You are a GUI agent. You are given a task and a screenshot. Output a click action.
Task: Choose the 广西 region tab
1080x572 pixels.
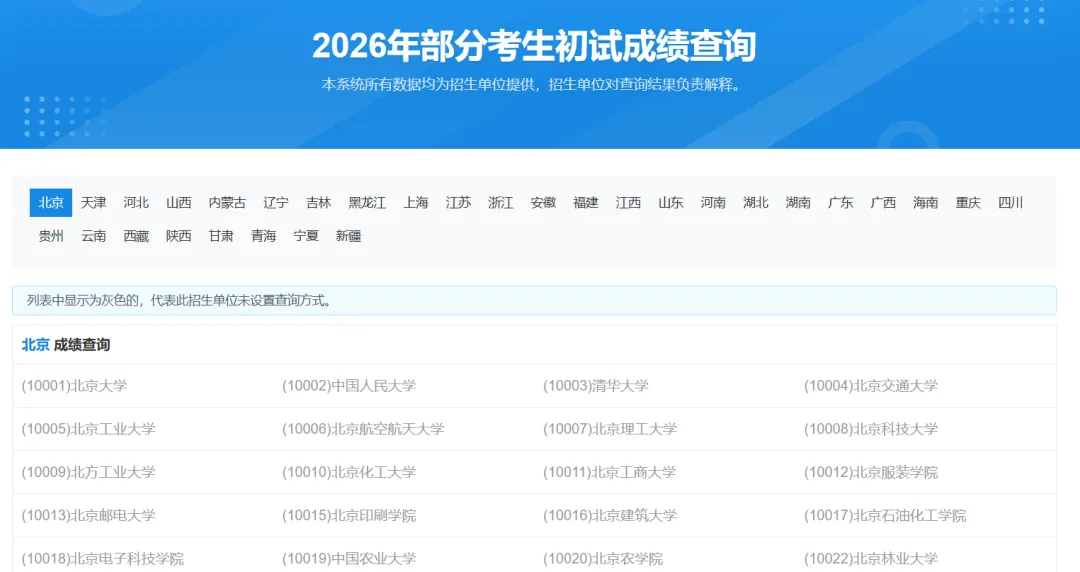[883, 203]
